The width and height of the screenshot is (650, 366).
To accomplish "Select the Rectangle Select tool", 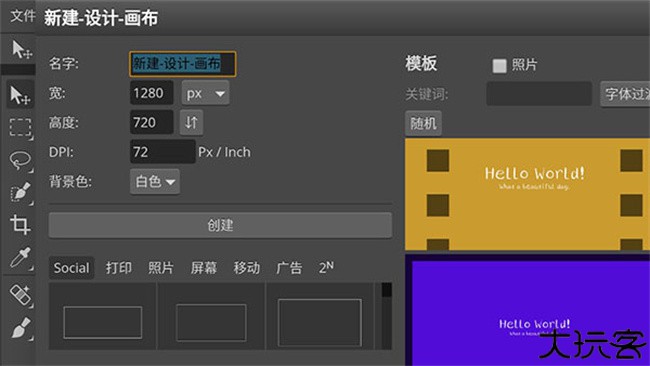I will coord(20,128).
